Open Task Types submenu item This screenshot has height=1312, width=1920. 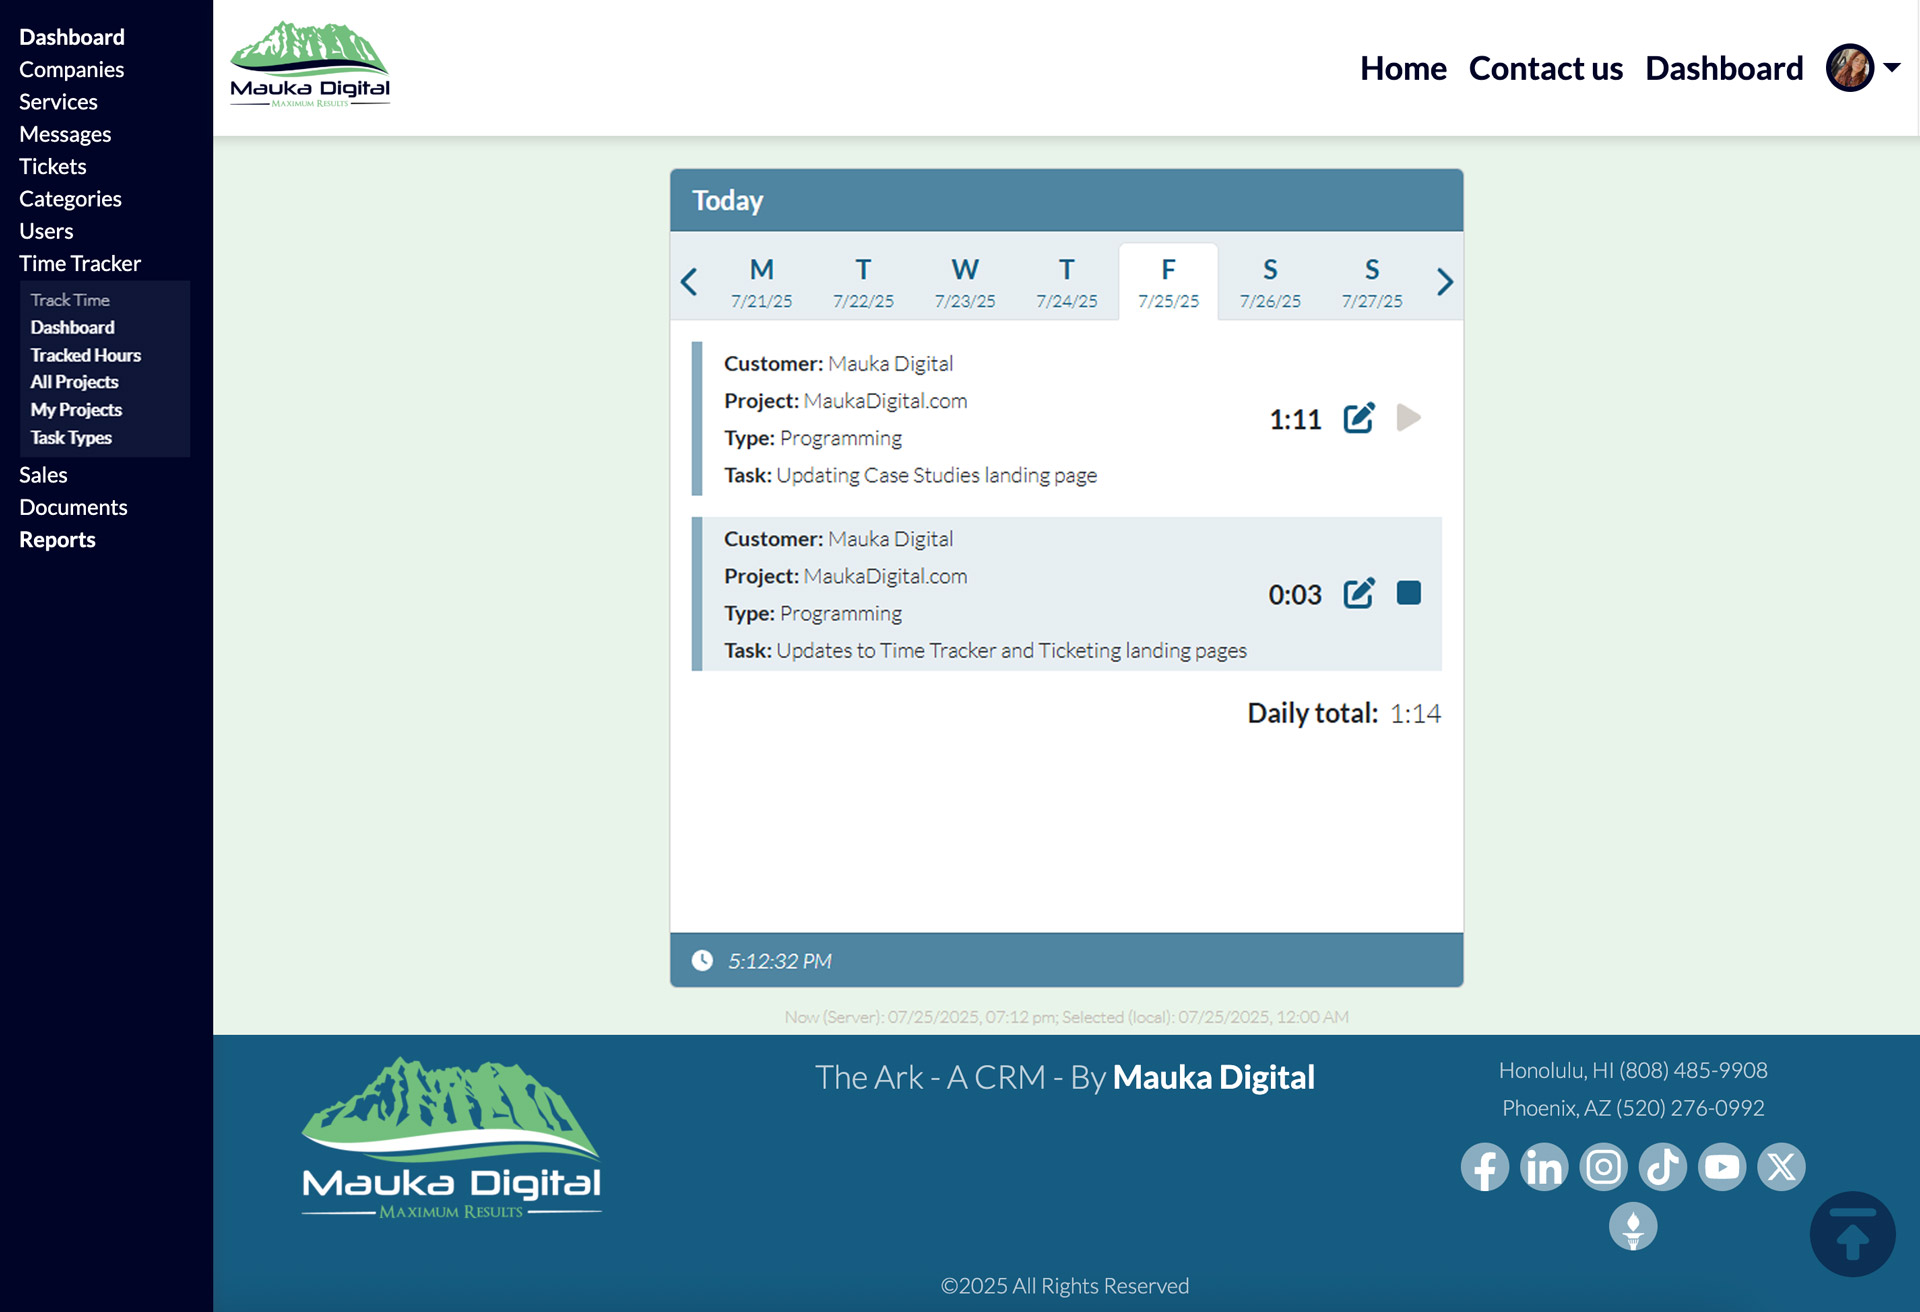click(x=71, y=438)
